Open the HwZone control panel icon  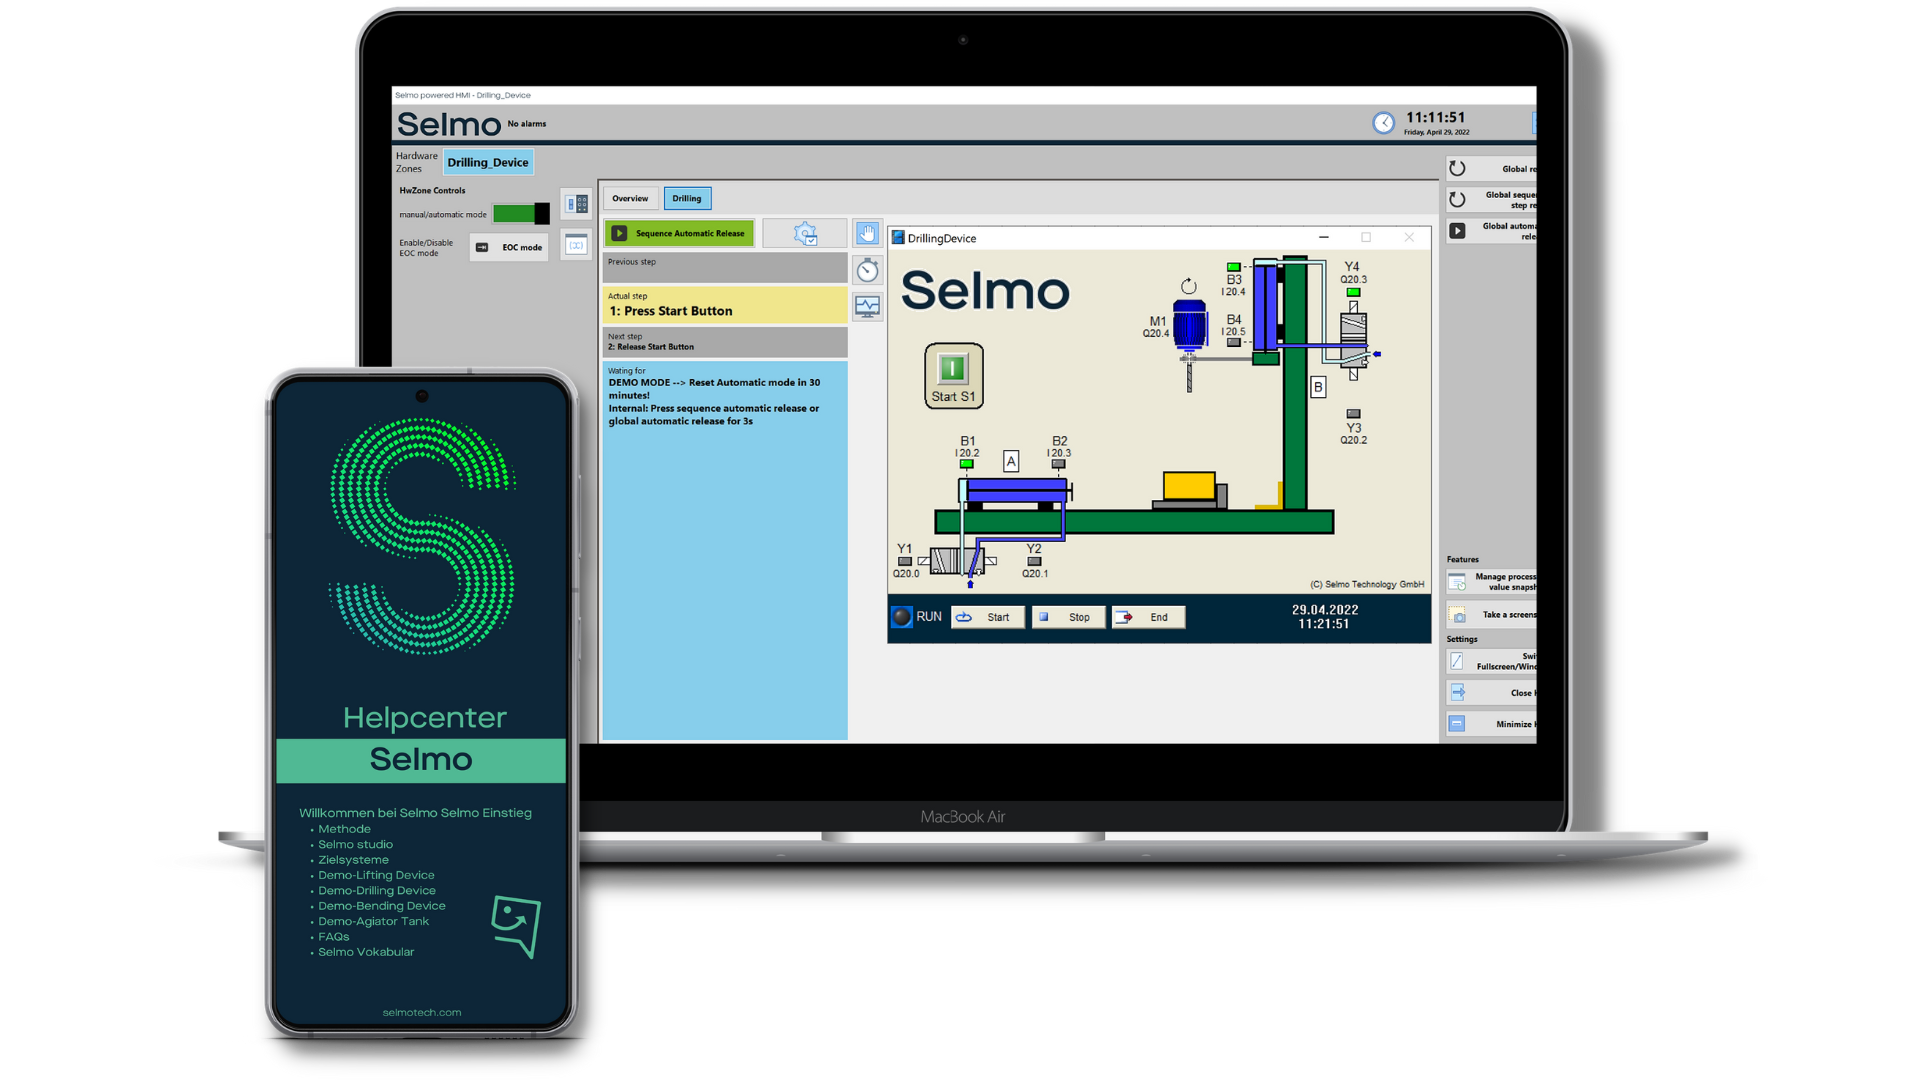click(x=577, y=204)
